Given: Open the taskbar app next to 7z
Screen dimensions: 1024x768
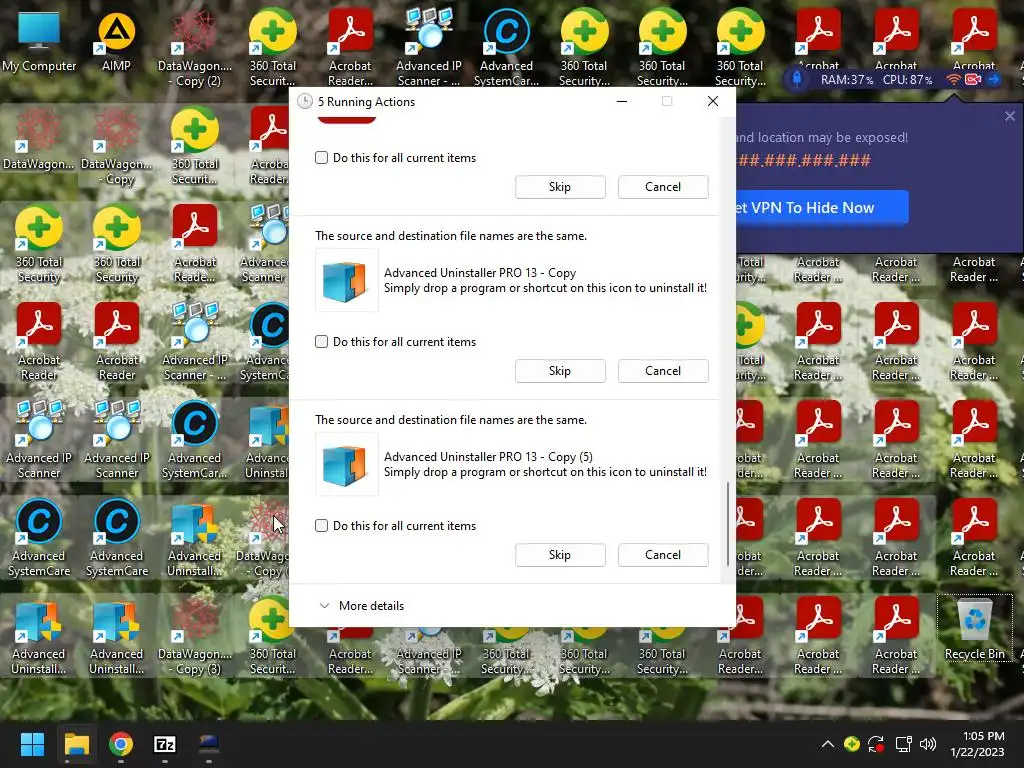Looking at the screenshot, I should [x=208, y=744].
